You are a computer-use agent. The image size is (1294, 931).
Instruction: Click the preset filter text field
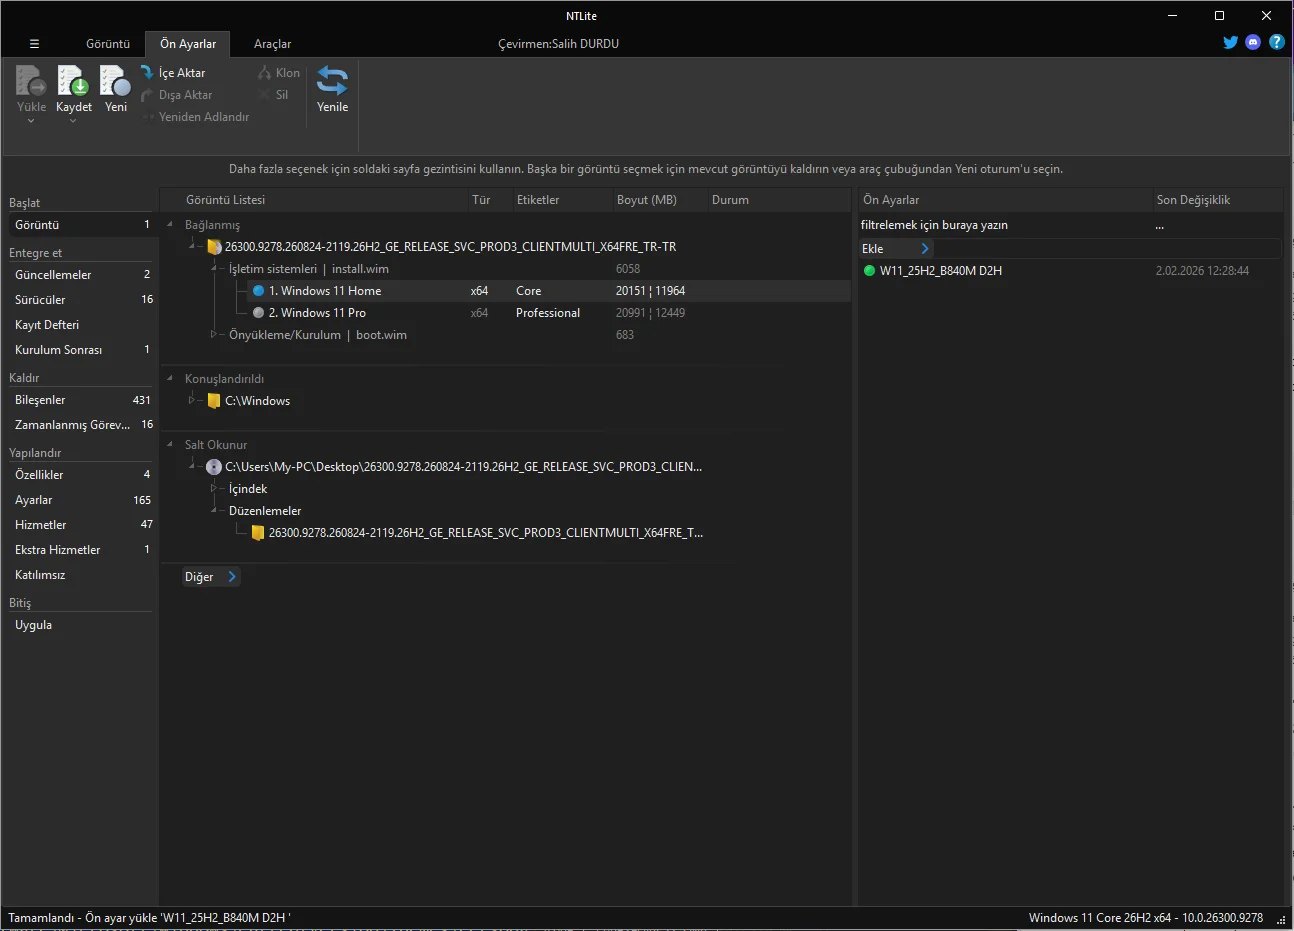1005,225
